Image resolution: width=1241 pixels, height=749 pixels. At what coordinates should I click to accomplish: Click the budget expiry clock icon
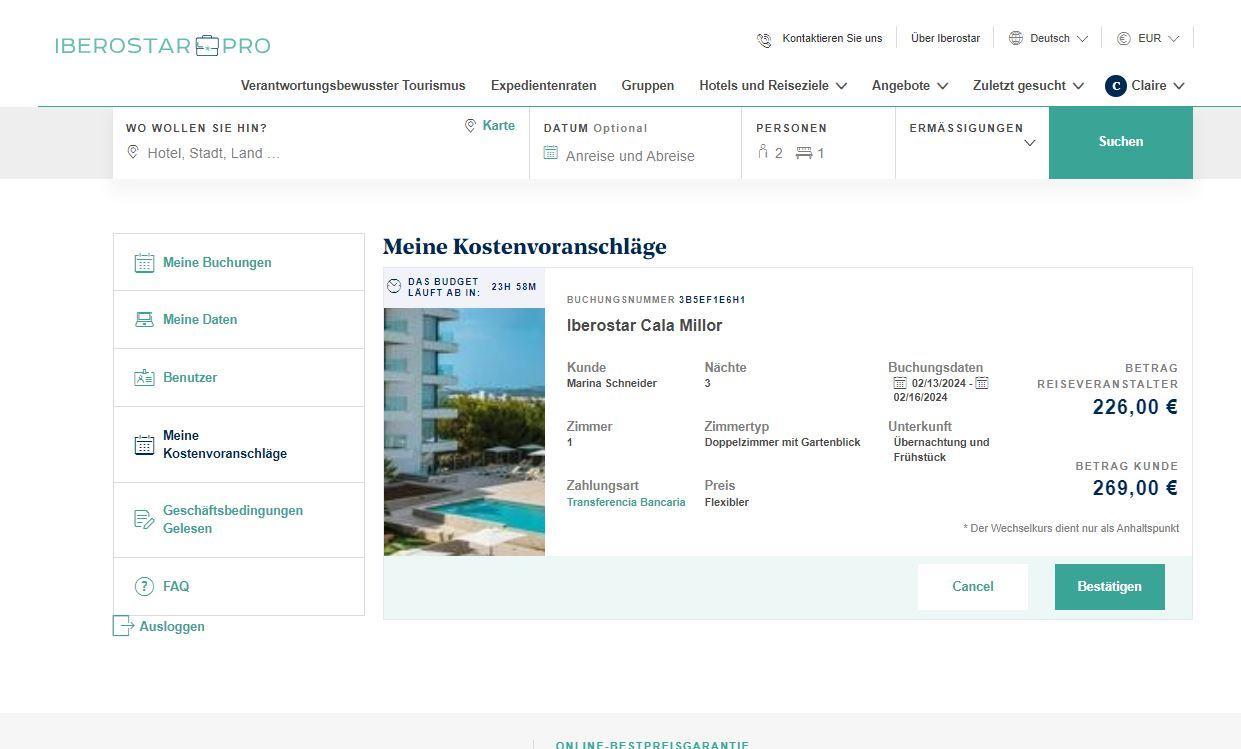click(x=394, y=287)
